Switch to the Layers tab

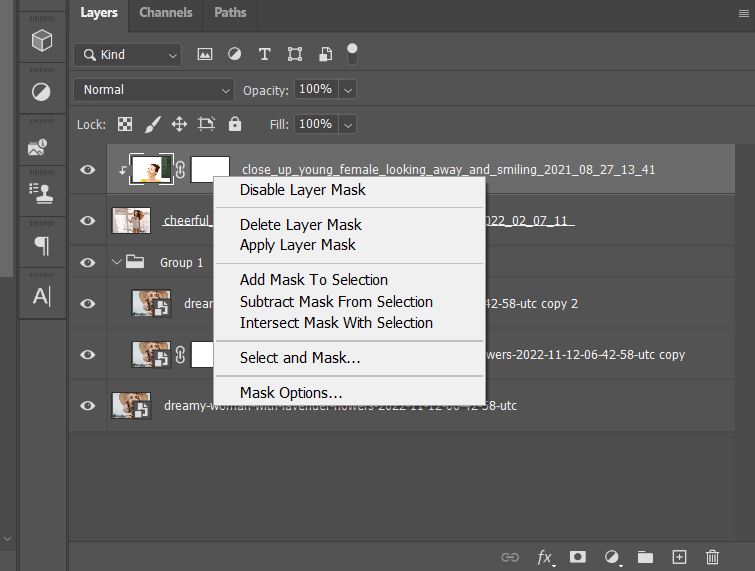coord(99,13)
